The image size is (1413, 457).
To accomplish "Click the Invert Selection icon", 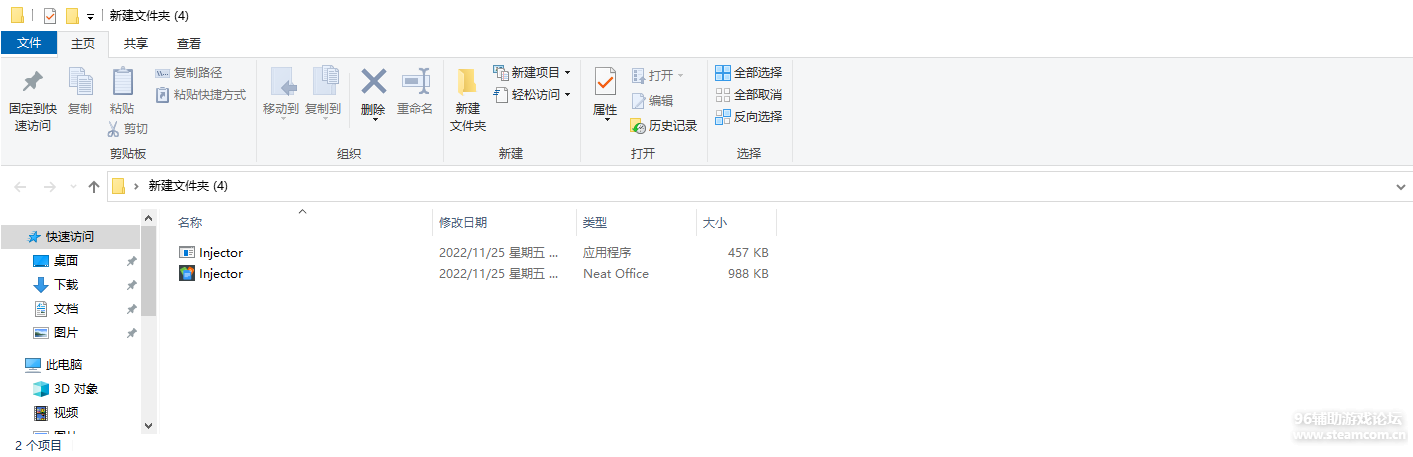I will [x=723, y=117].
